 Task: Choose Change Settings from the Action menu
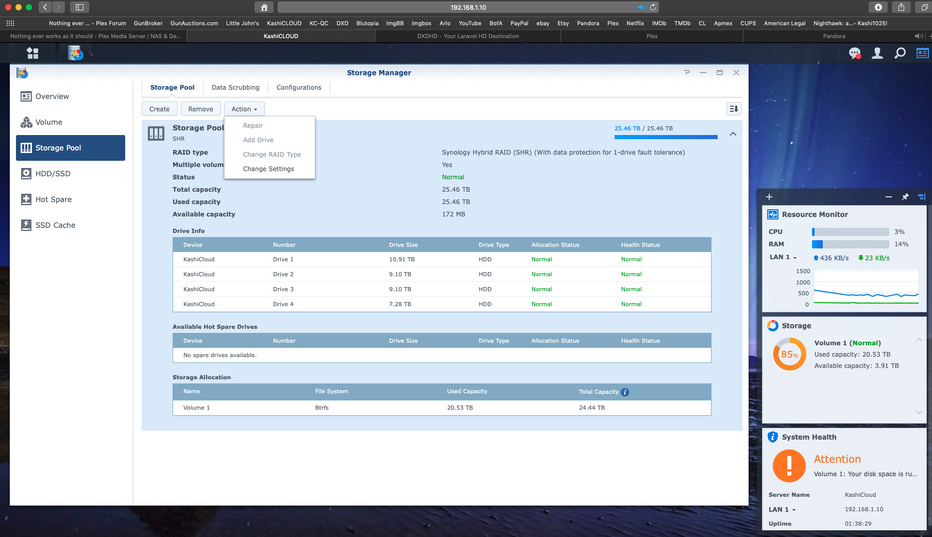click(268, 169)
